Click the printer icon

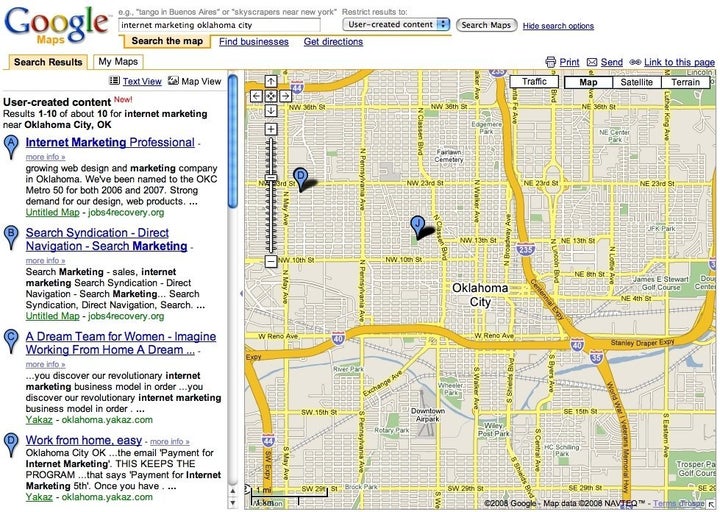pos(551,62)
